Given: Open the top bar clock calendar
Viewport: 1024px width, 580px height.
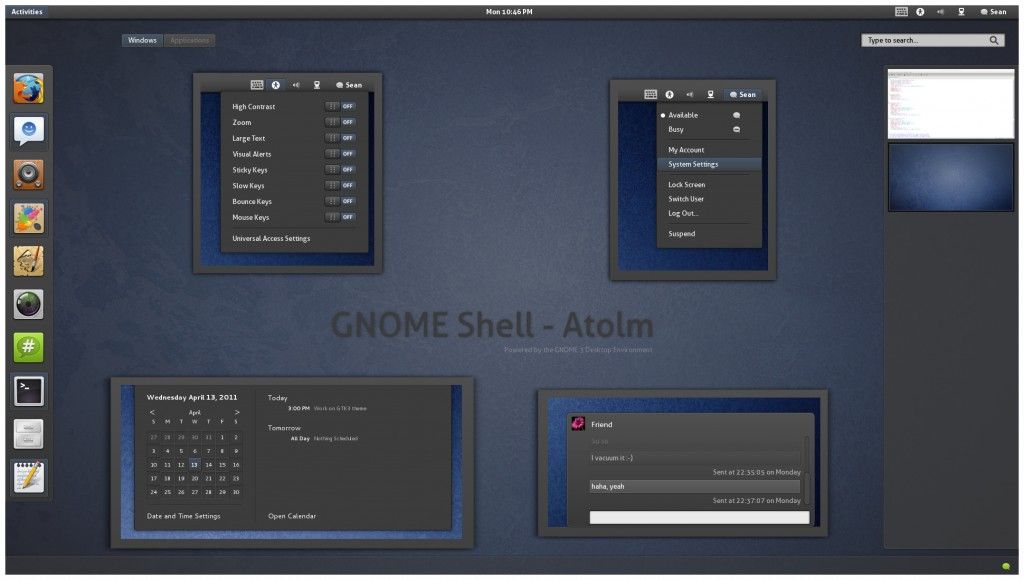Looking at the screenshot, I should 509,12.
